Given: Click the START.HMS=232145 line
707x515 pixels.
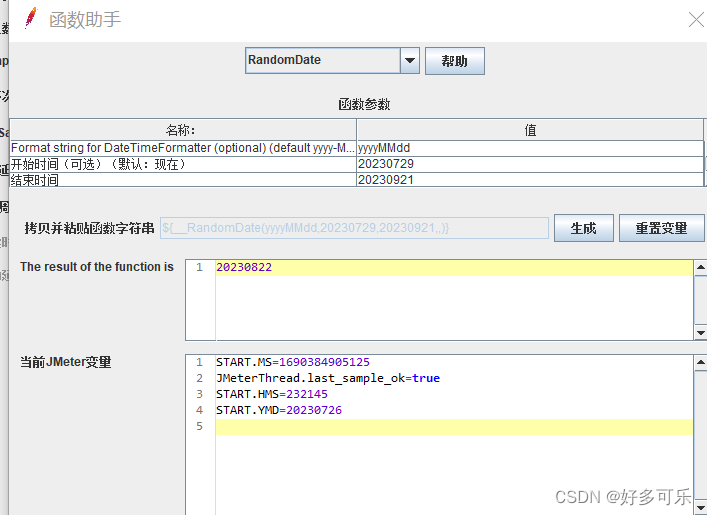Looking at the screenshot, I should pos(272,394).
